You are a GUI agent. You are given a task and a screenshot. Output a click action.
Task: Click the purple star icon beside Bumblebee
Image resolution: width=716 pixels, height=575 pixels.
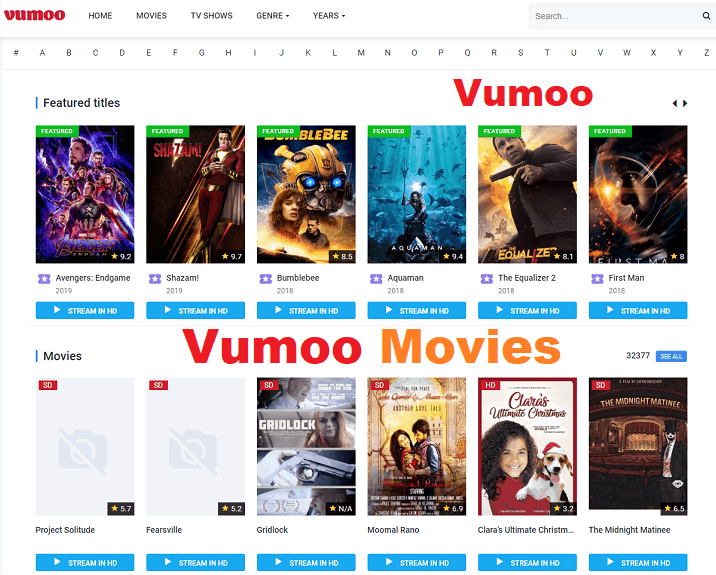coord(265,279)
